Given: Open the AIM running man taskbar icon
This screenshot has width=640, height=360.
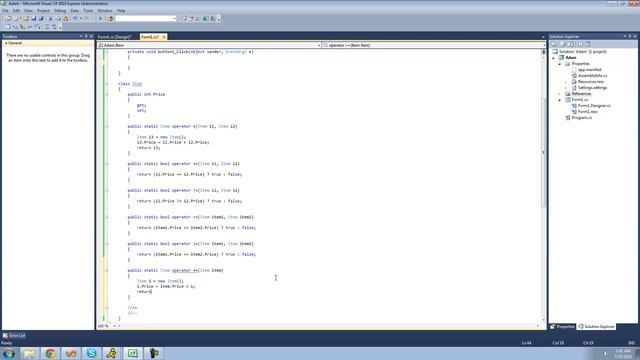Looking at the screenshot, I should pyautogui.click(x=112, y=353).
